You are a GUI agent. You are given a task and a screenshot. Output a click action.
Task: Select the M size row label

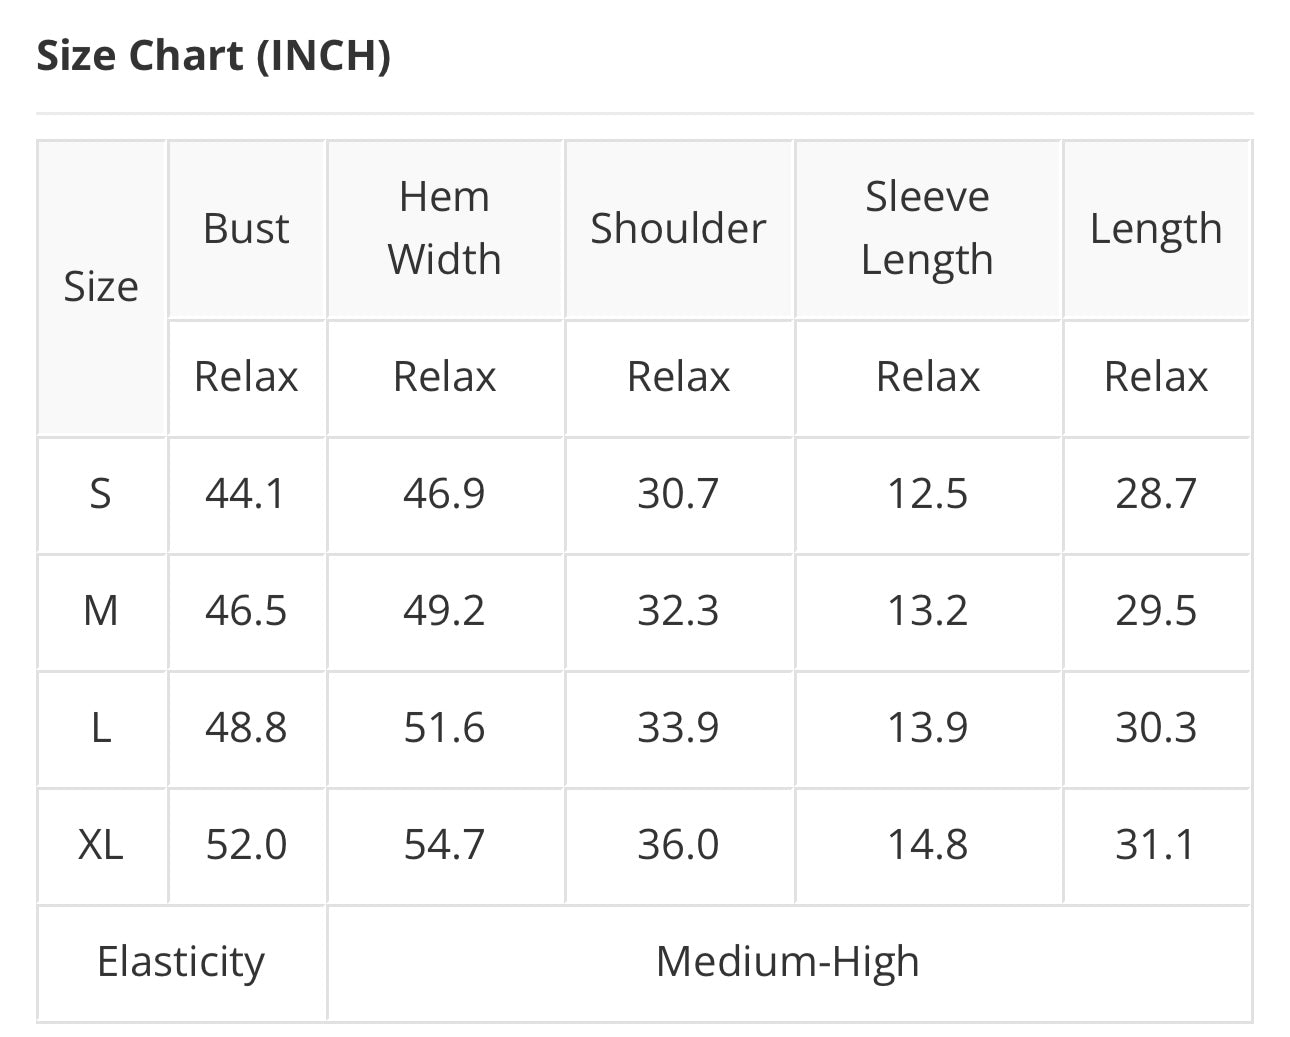pyautogui.click(x=101, y=611)
